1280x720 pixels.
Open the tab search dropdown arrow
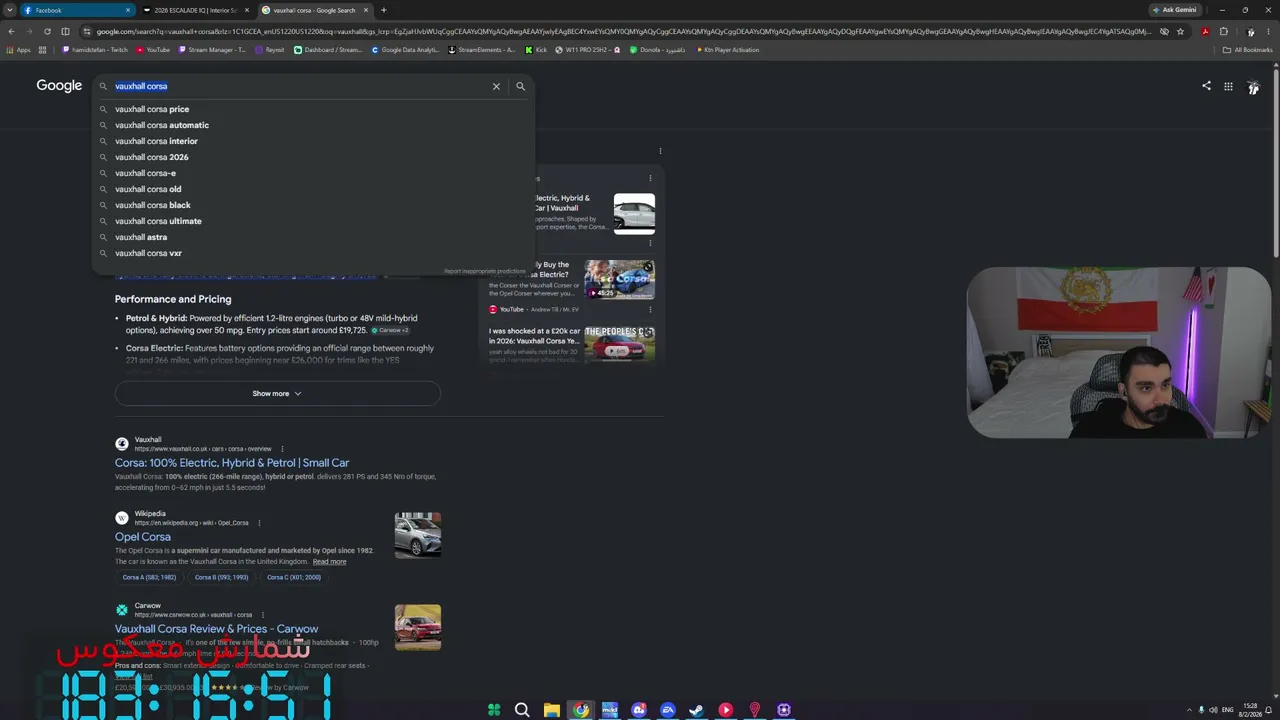[9, 10]
